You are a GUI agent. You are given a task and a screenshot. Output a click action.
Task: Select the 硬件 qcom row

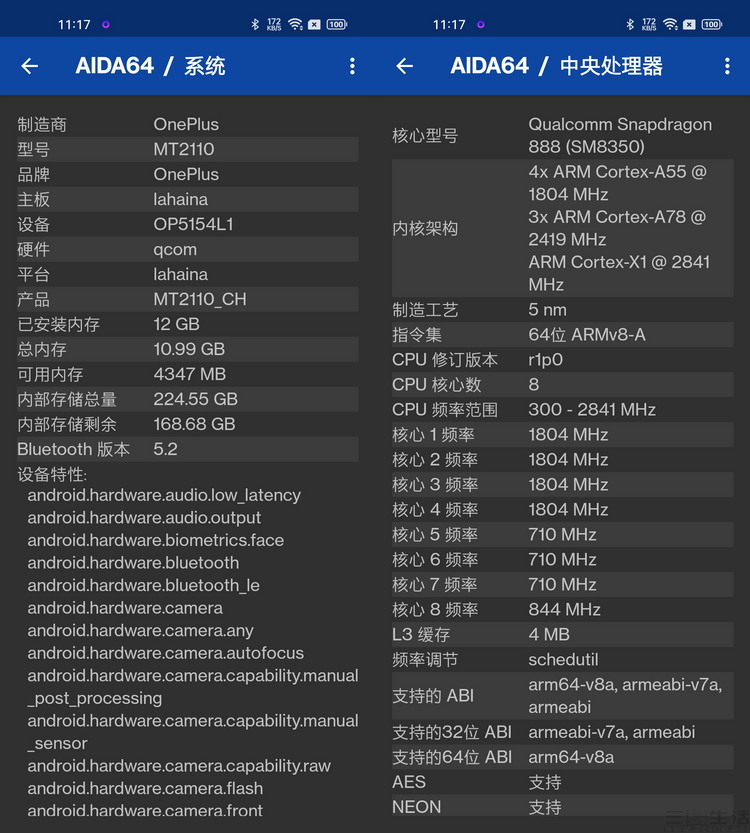(x=188, y=249)
